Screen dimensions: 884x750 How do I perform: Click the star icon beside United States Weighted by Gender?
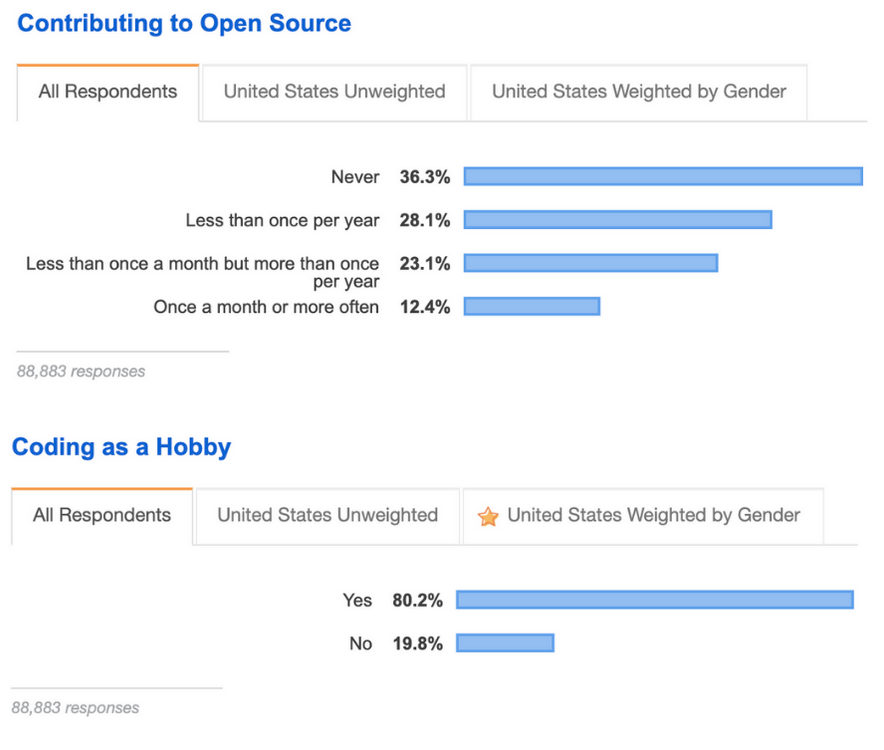(489, 517)
